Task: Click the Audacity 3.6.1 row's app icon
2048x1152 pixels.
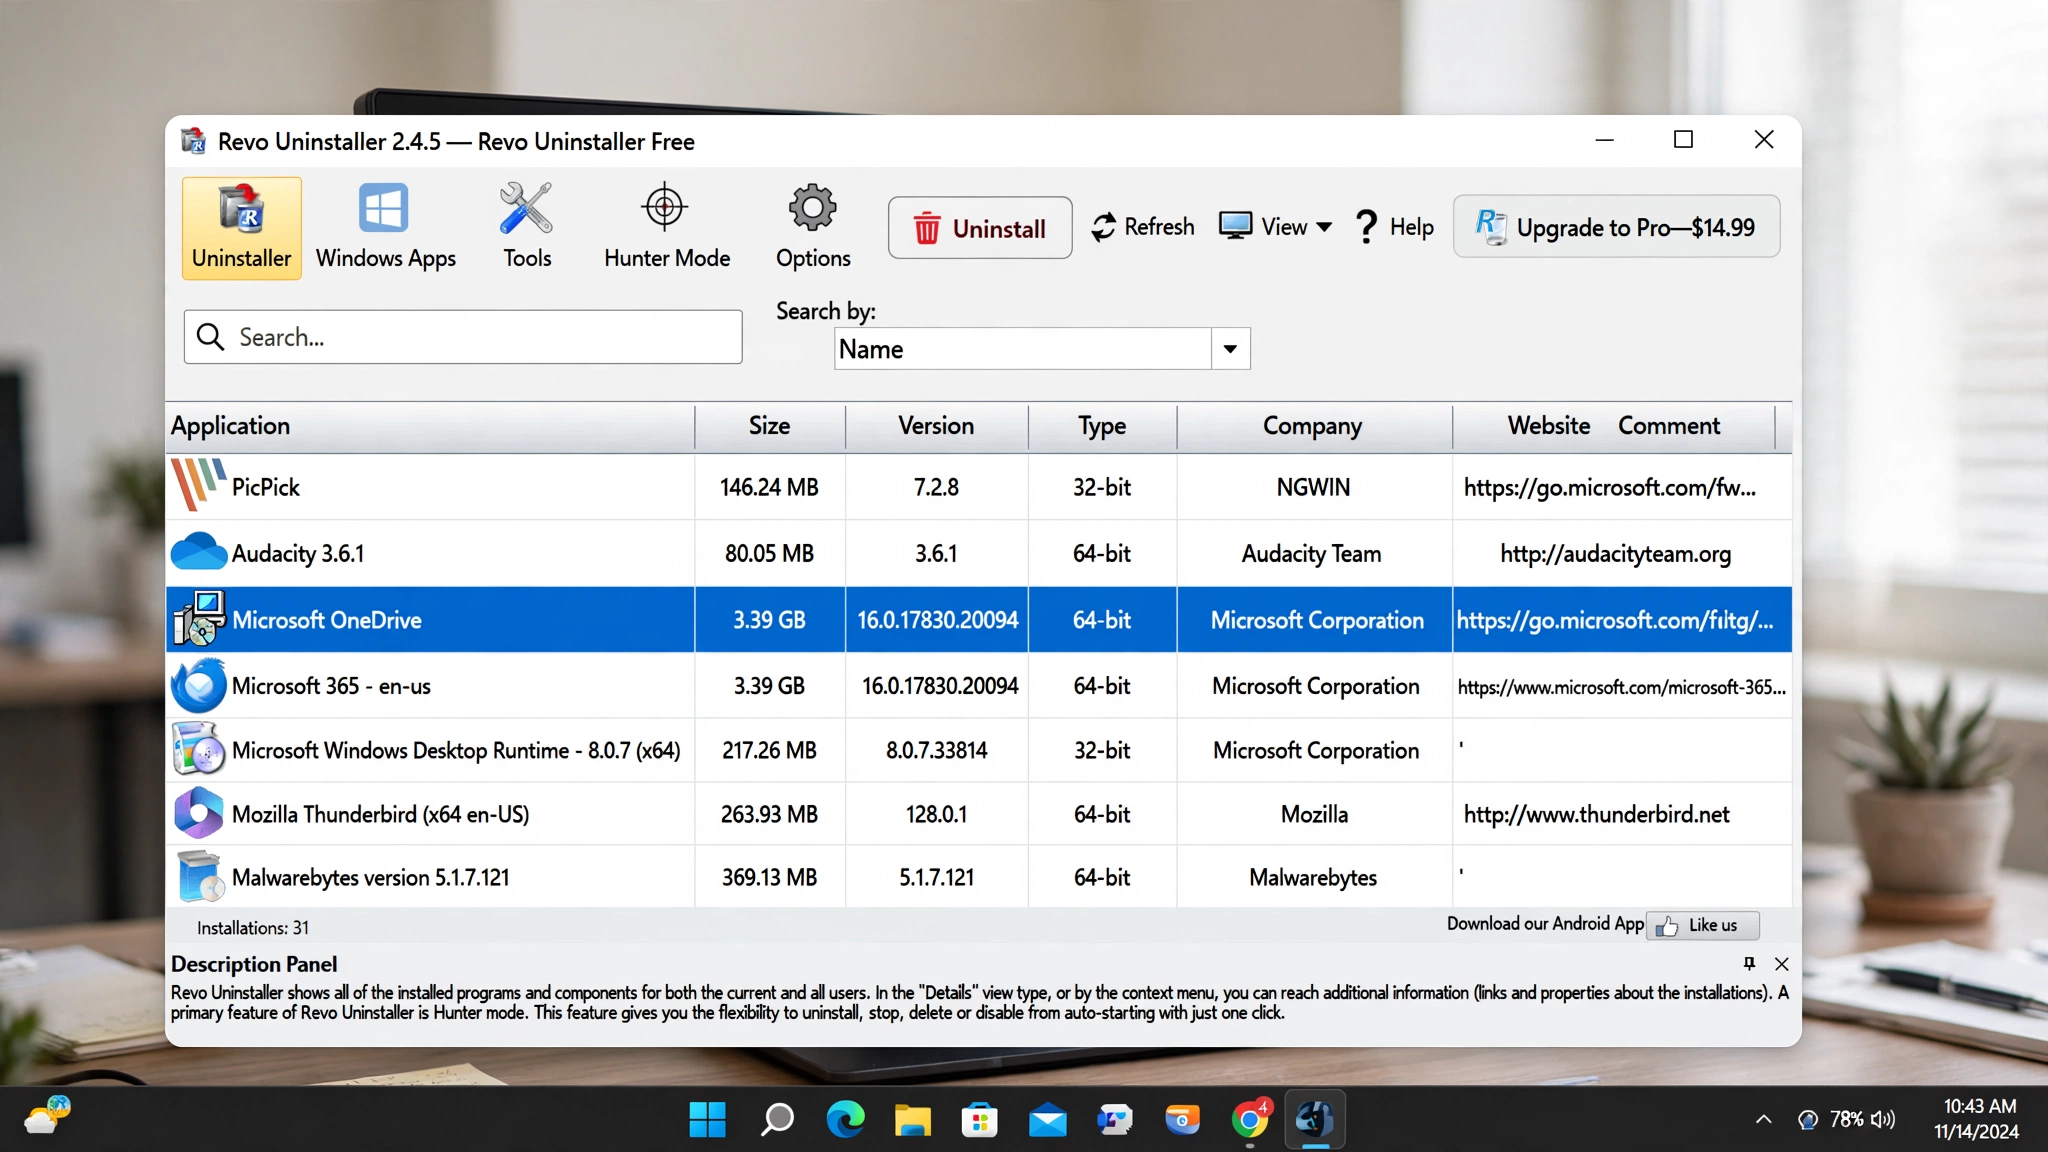Action: point(199,552)
